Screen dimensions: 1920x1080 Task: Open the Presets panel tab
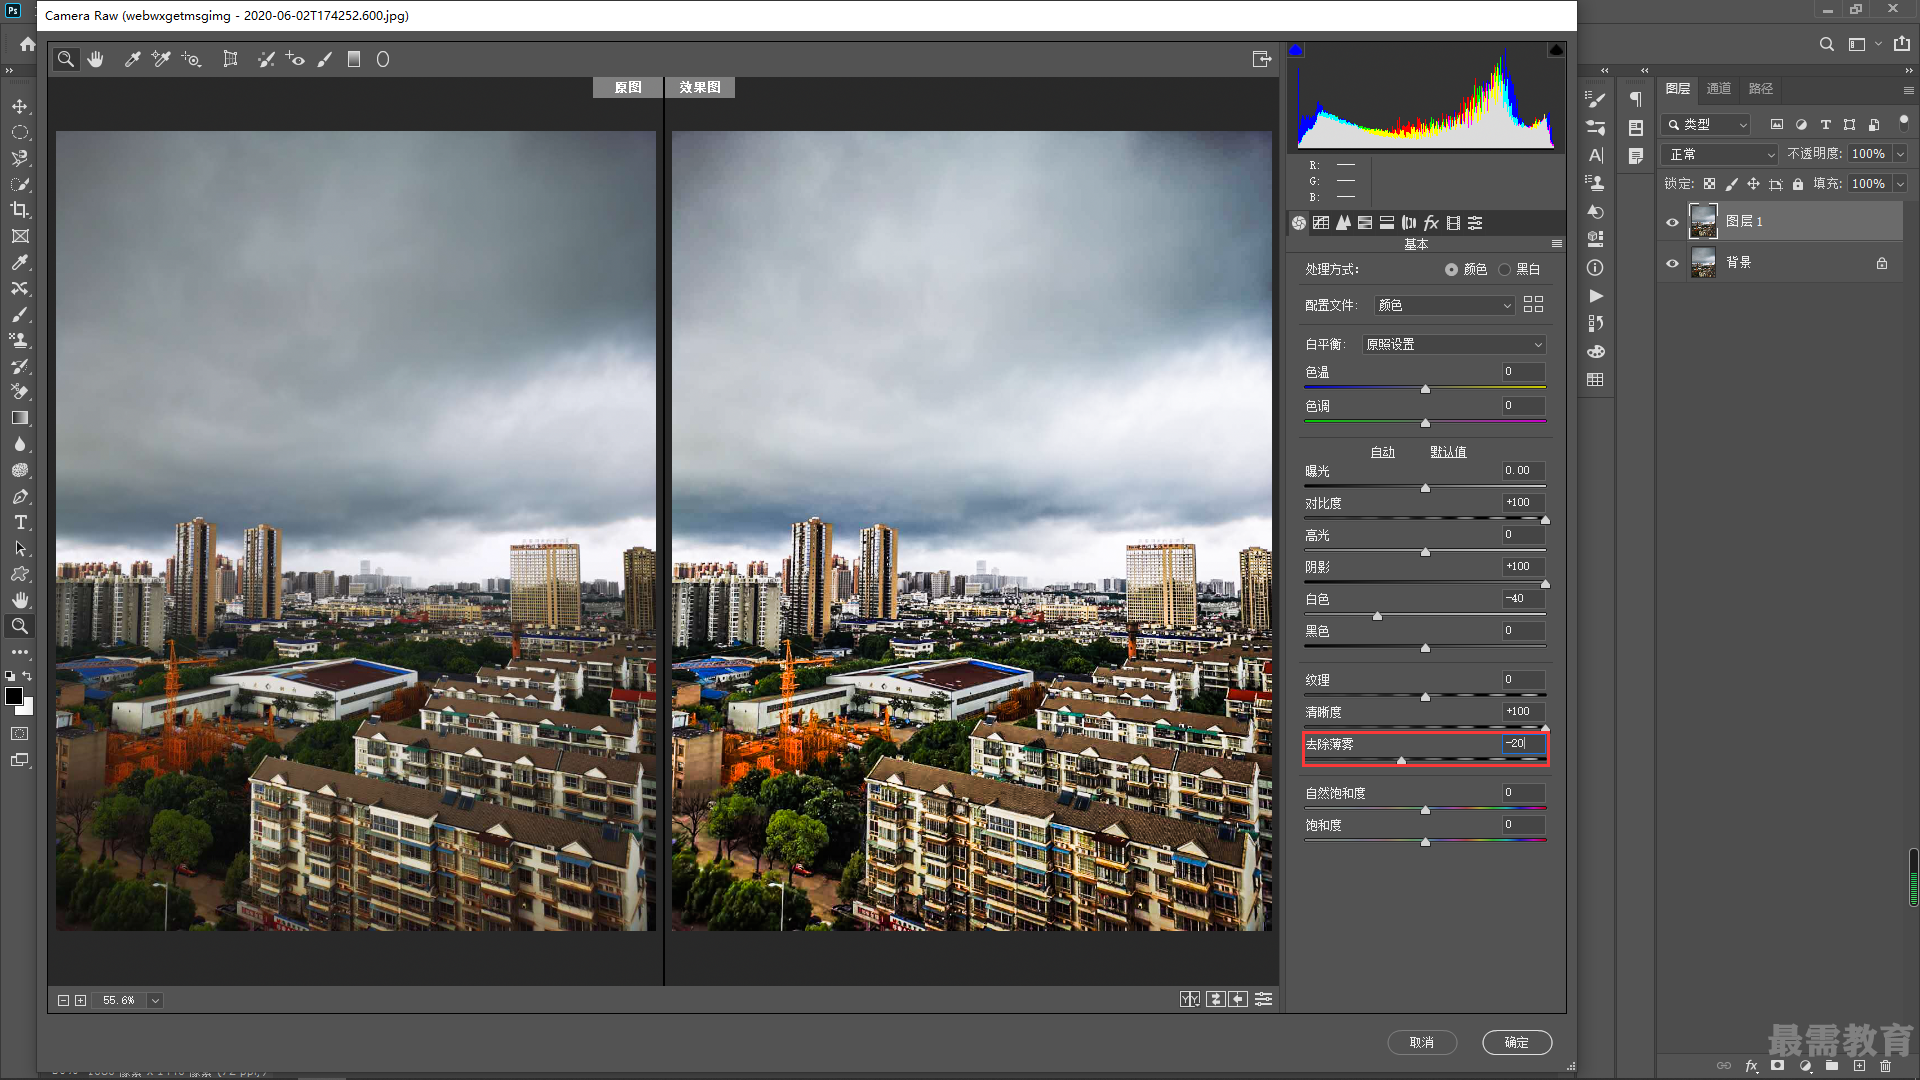(x=1475, y=223)
